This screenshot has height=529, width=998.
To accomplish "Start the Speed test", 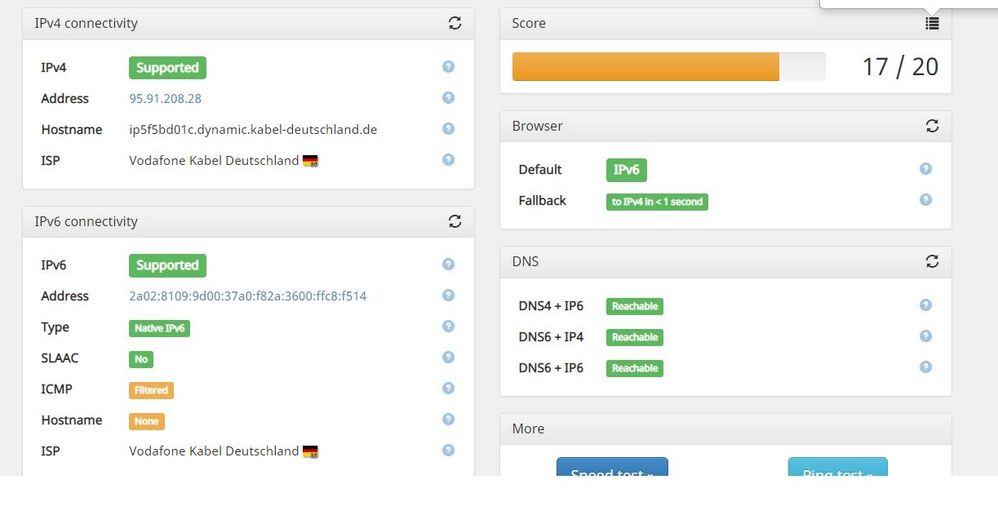I will (x=611, y=468).
